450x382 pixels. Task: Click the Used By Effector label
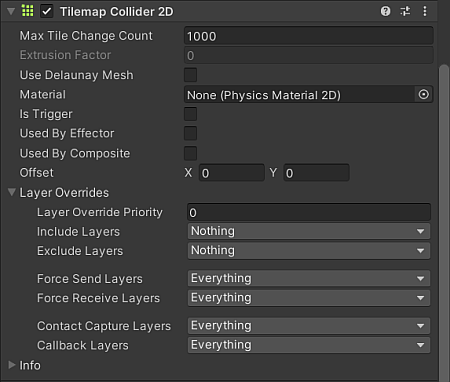click(67, 133)
